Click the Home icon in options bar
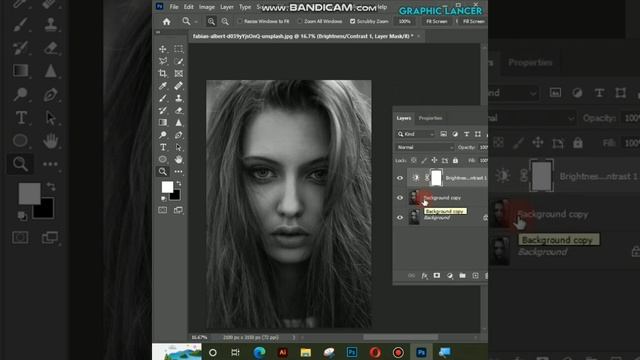The width and height of the screenshot is (640, 360). click(167, 22)
